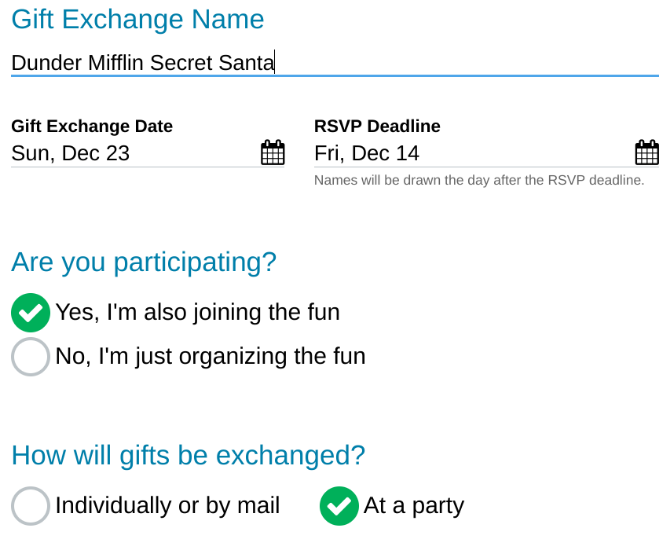Click the green check beside 'At a party'
The height and width of the screenshot is (539, 670).
click(x=339, y=506)
